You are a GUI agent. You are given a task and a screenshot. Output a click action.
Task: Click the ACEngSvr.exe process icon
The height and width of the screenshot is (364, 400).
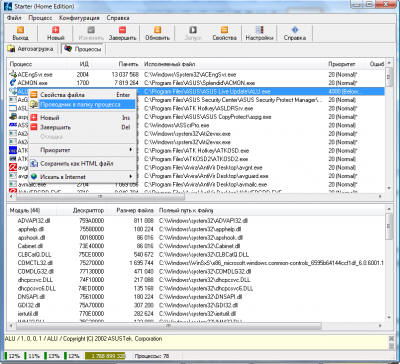coord(13,74)
